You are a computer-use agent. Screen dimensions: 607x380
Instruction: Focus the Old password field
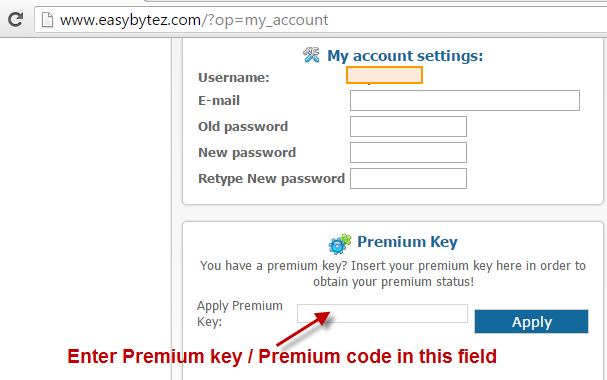click(408, 127)
